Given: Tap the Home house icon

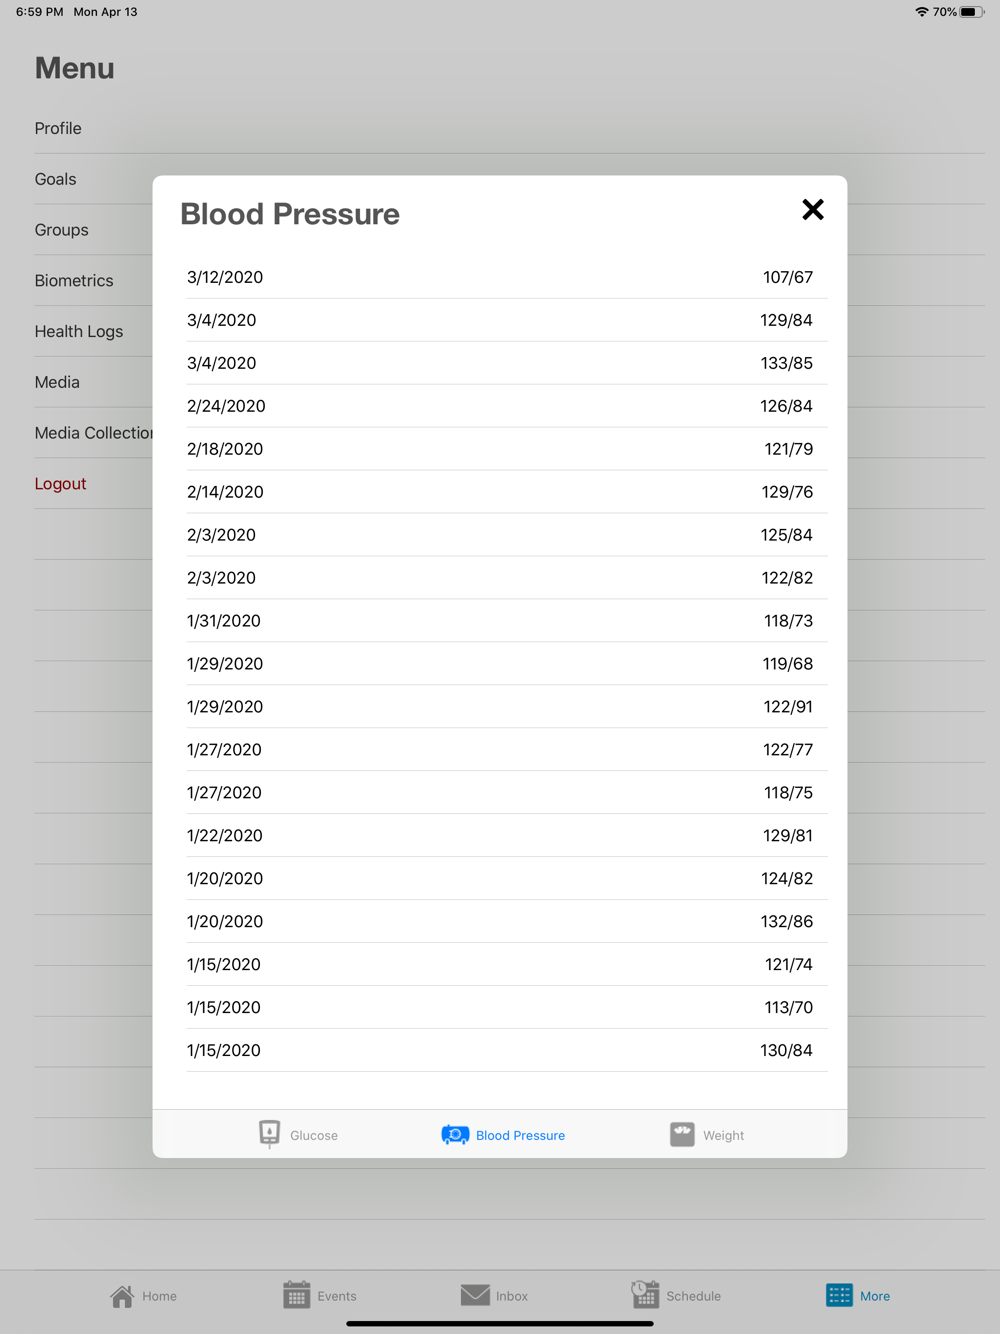Looking at the screenshot, I should point(122,1296).
